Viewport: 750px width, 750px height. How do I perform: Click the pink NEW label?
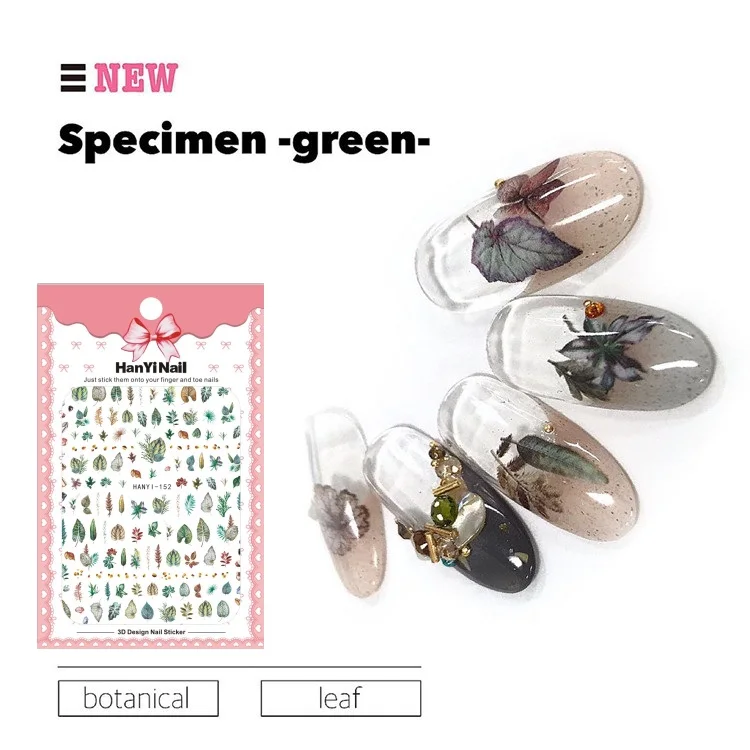136,77
